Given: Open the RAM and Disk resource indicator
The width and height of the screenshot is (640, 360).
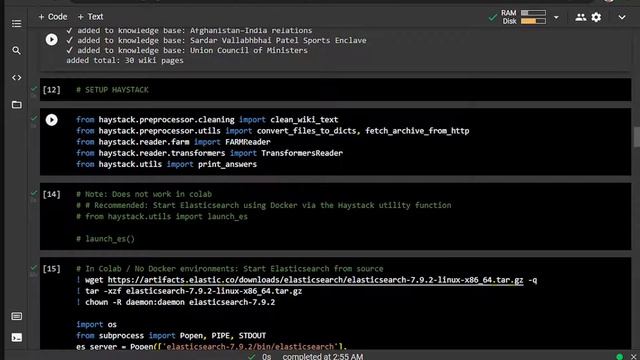Looking at the screenshot, I should click(523, 17).
